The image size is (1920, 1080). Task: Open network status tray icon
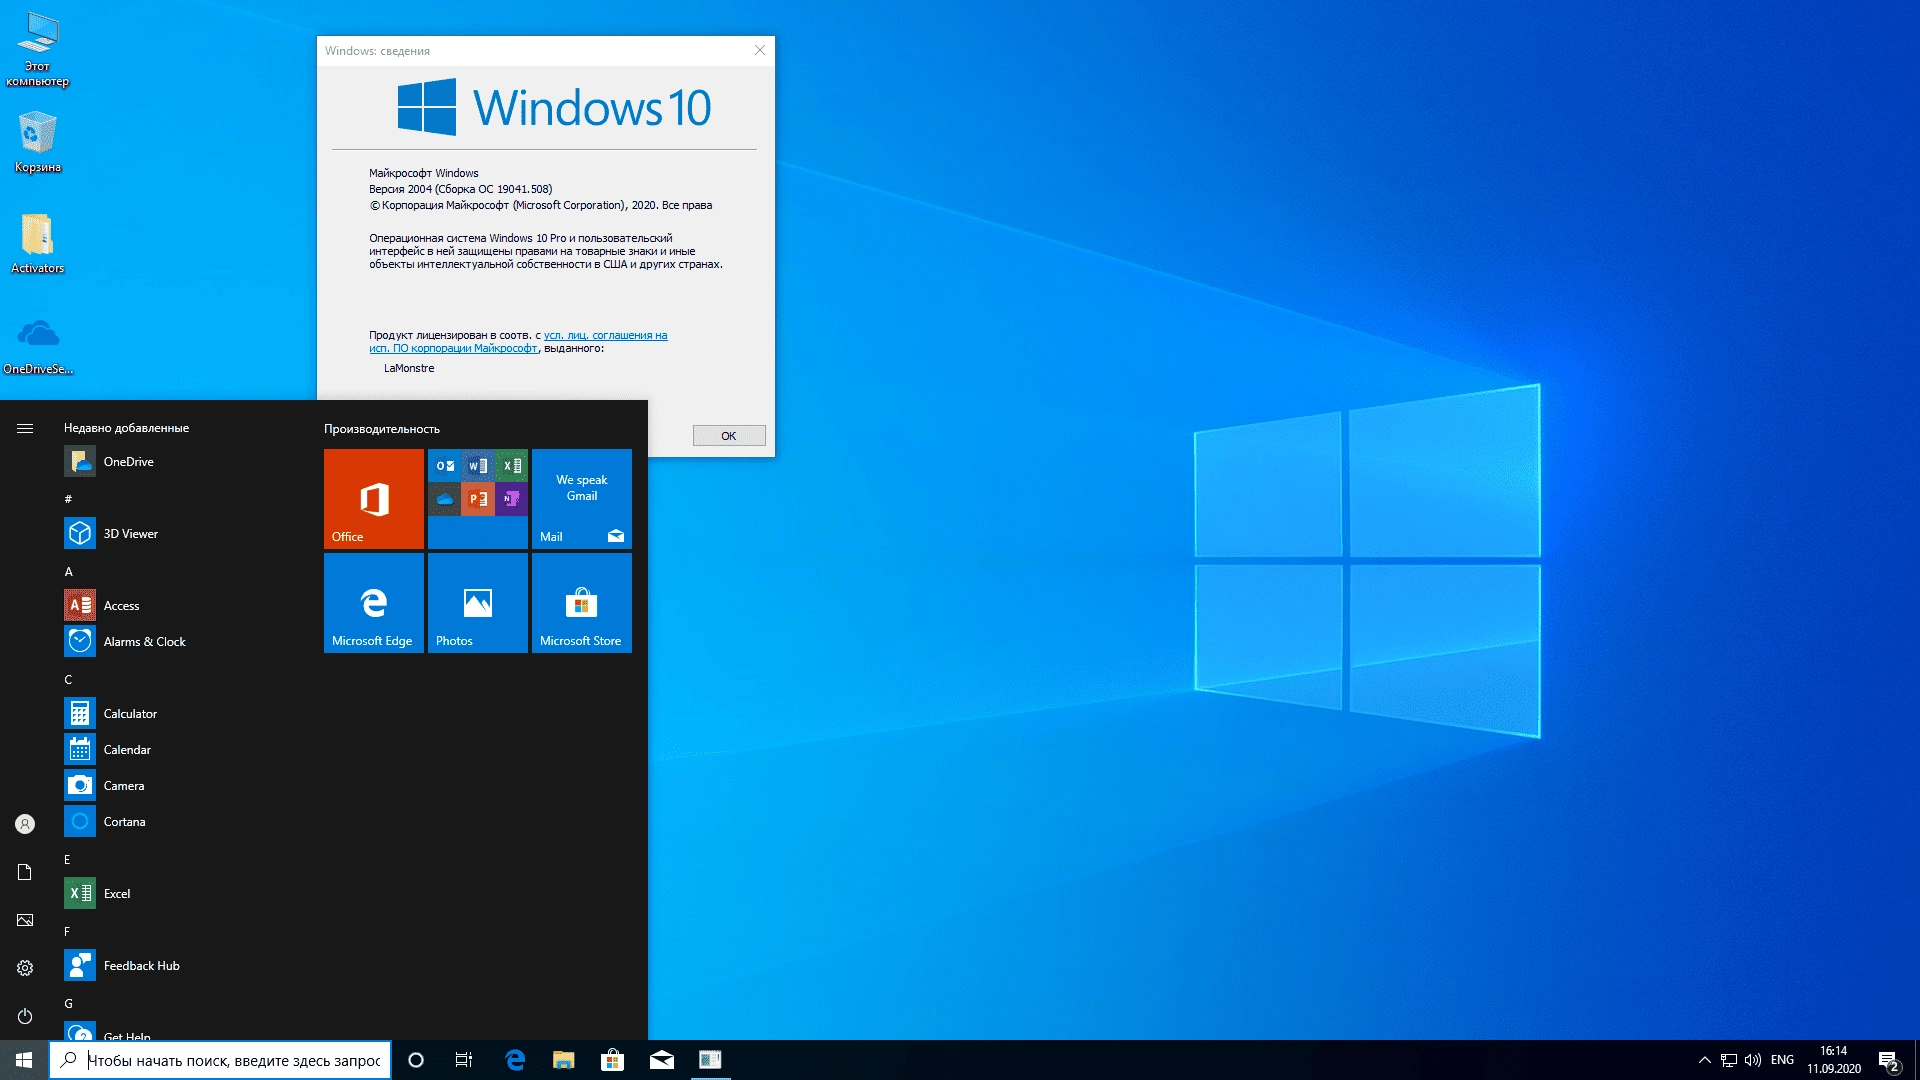point(1729,1060)
